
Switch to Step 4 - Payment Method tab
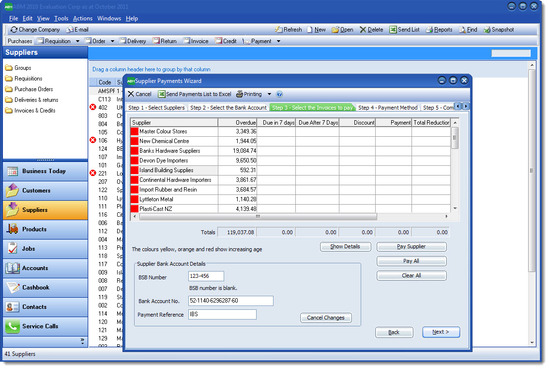[388, 108]
